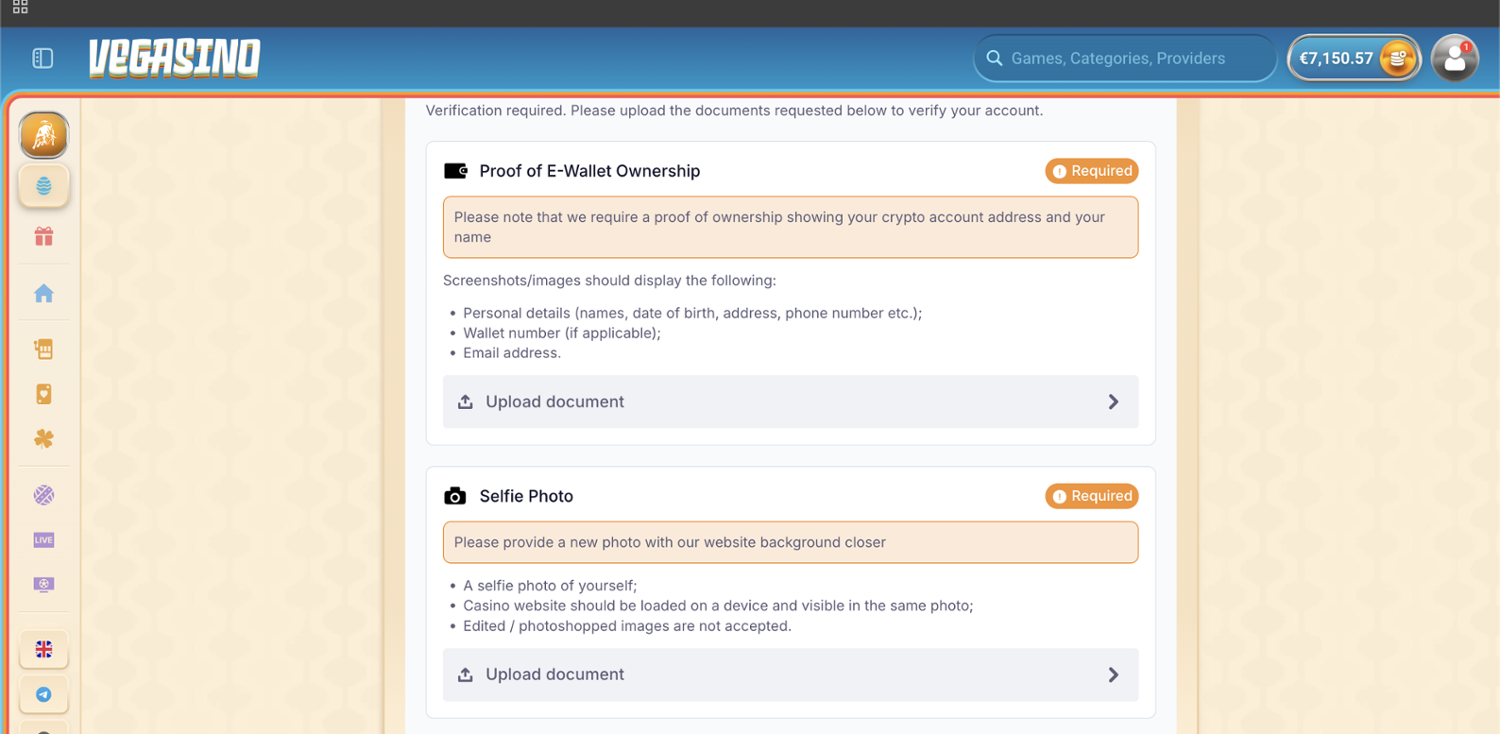This screenshot has height=734, width=1500.
Task: Go to home via house icon
Action: pos(44,294)
